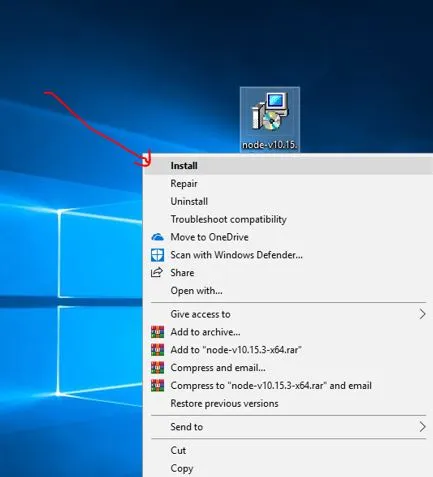Choose Install from the context menu
The height and width of the screenshot is (477, 433).
coord(288,166)
